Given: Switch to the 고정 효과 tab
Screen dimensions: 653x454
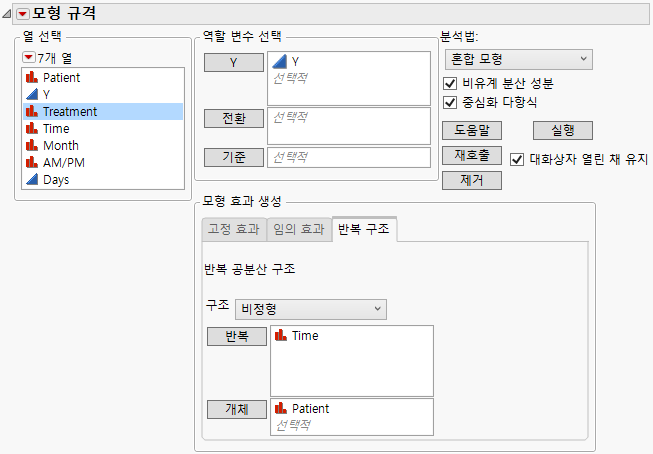Looking at the screenshot, I should (232, 230).
